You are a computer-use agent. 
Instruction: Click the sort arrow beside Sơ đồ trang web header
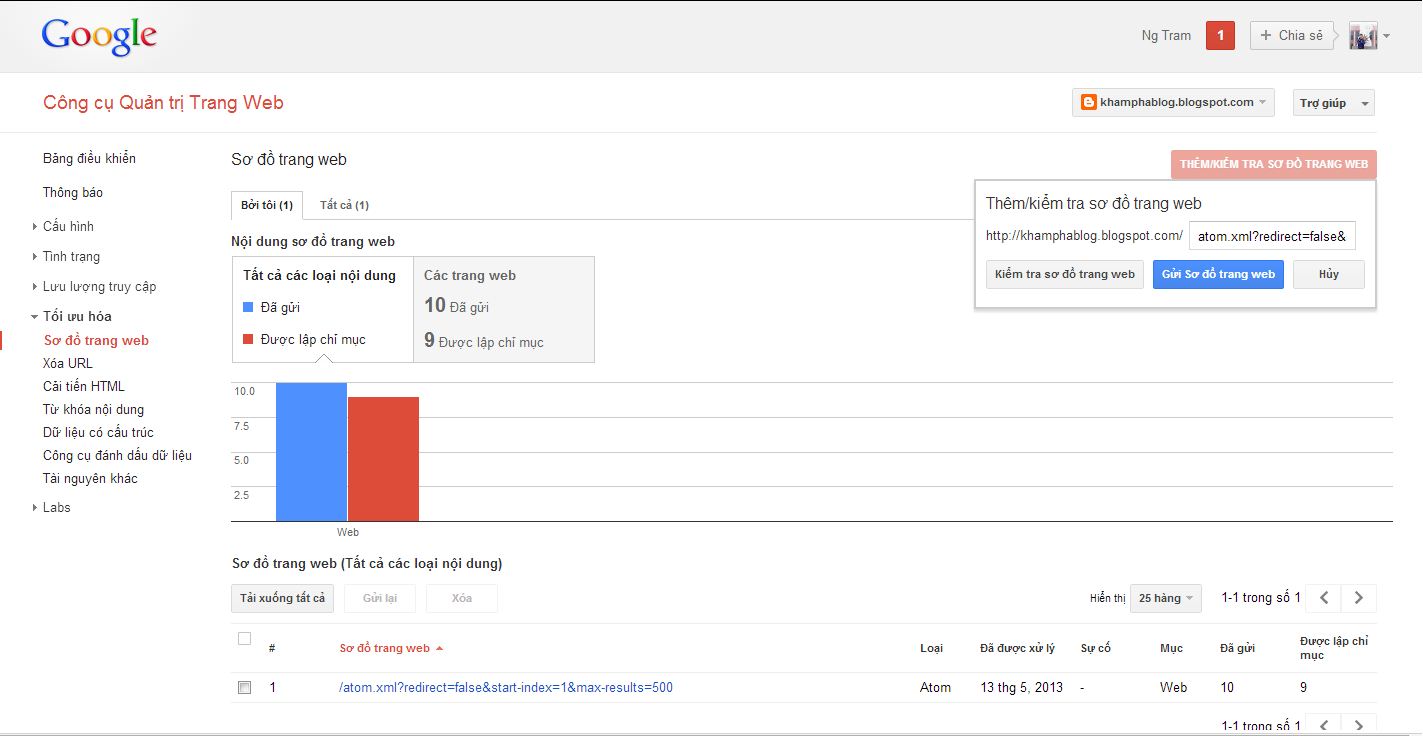(x=439, y=648)
